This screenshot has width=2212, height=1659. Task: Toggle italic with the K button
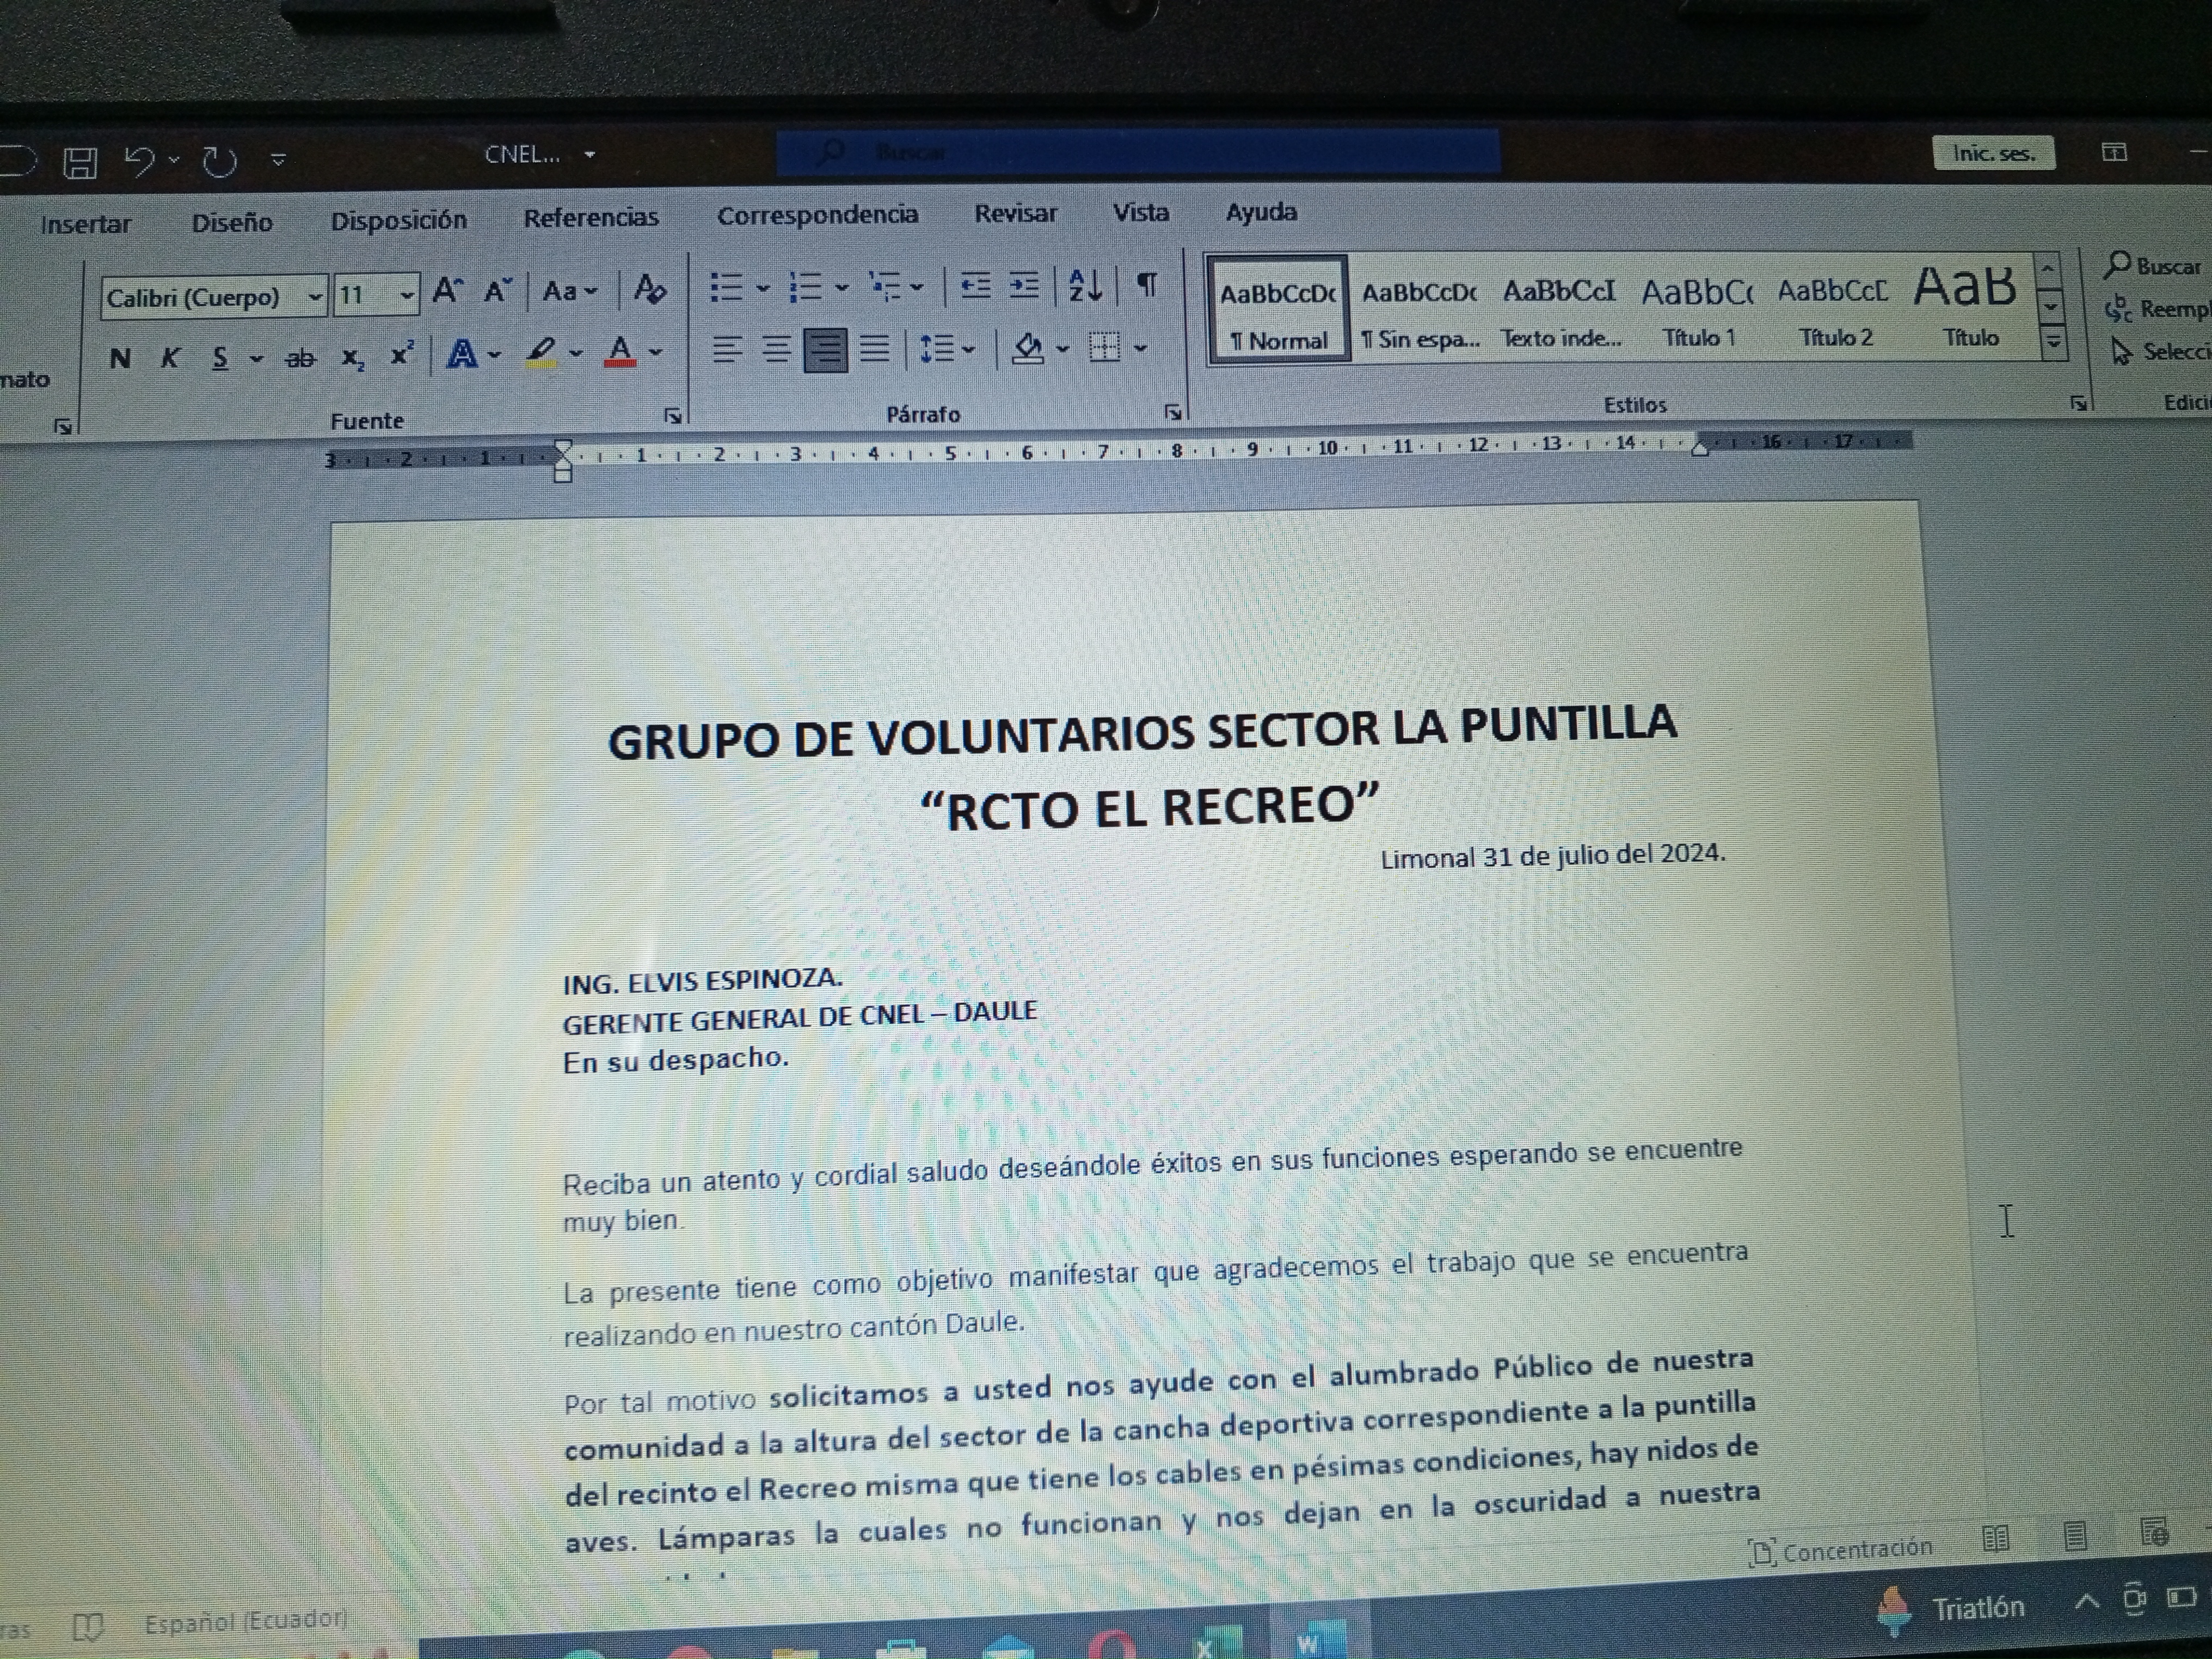pyautogui.click(x=170, y=358)
